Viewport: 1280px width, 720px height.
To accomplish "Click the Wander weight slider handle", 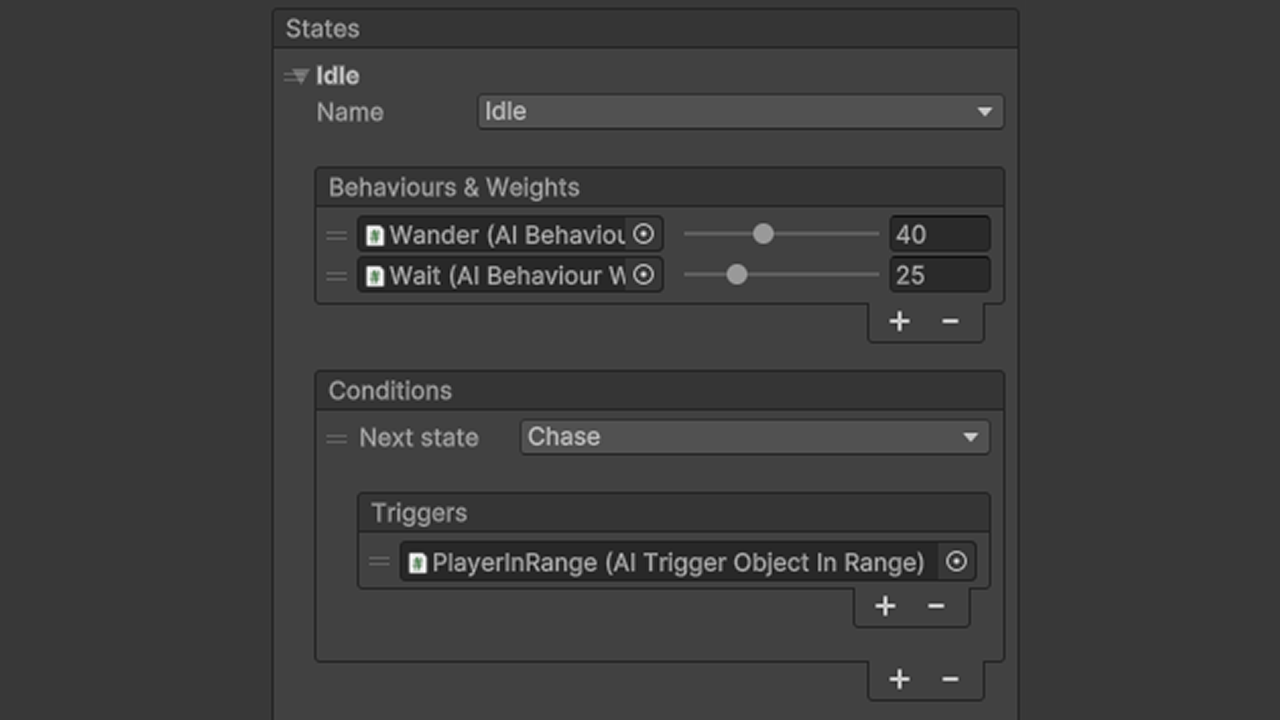I will (x=763, y=234).
